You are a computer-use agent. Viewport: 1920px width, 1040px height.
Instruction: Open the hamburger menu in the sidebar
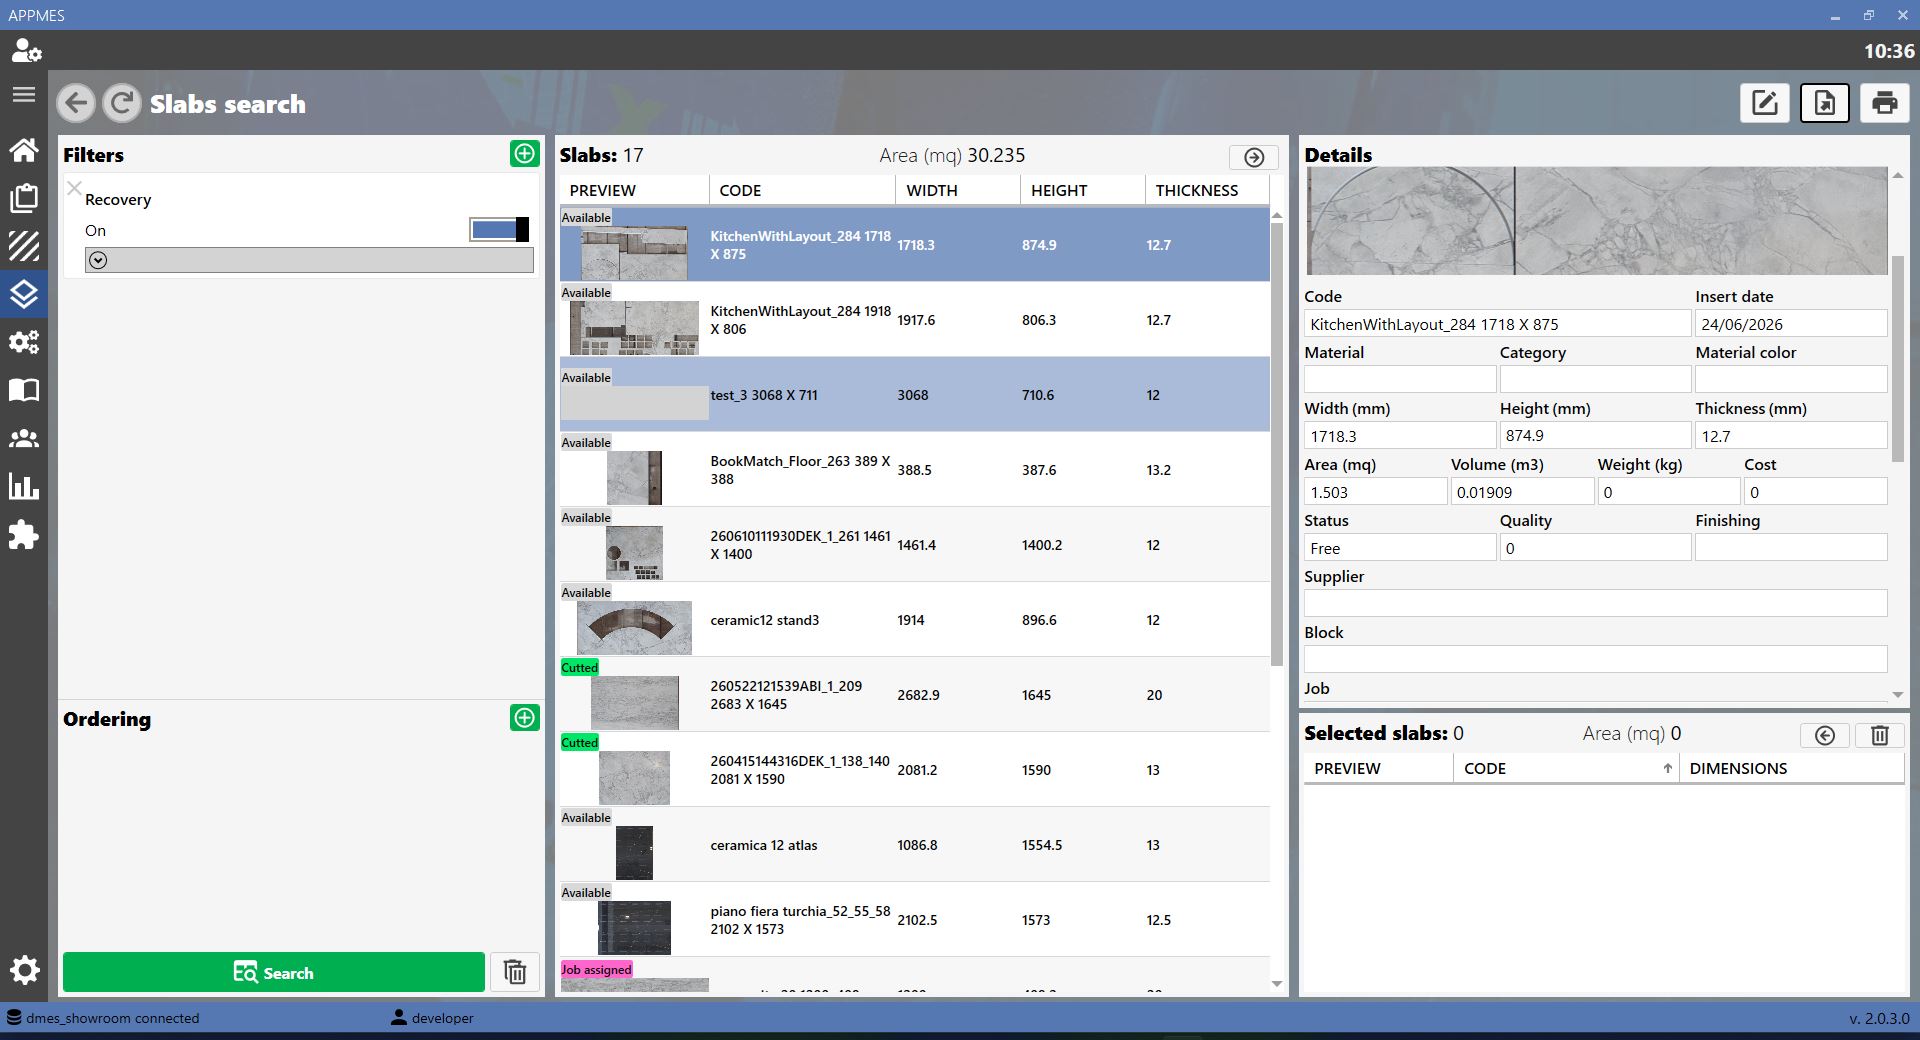(24, 95)
